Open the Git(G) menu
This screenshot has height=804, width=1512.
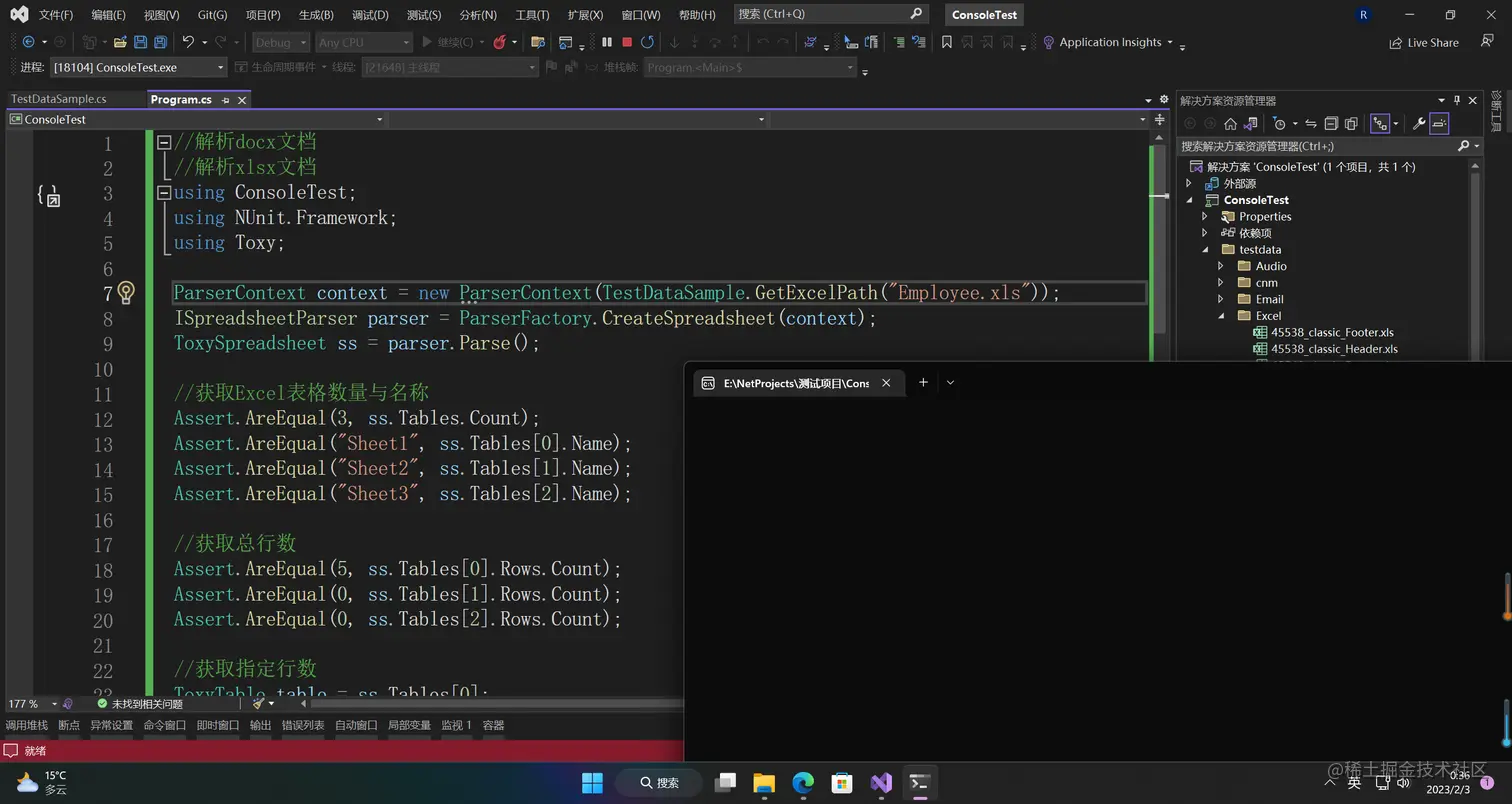click(x=212, y=15)
